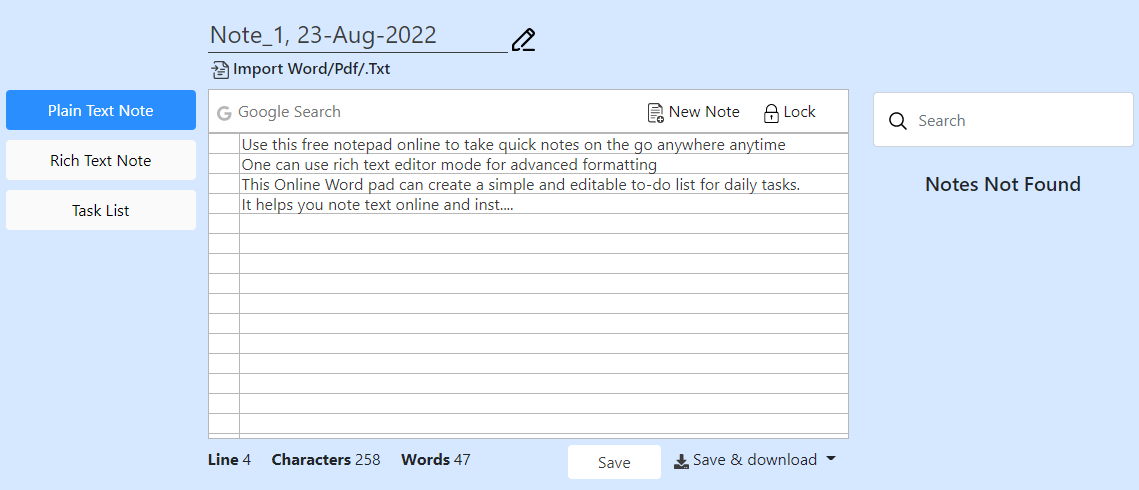Image resolution: width=1139 pixels, height=490 pixels.
Task: Expand the Save & download dropdown caret
Action: point(830,460)
